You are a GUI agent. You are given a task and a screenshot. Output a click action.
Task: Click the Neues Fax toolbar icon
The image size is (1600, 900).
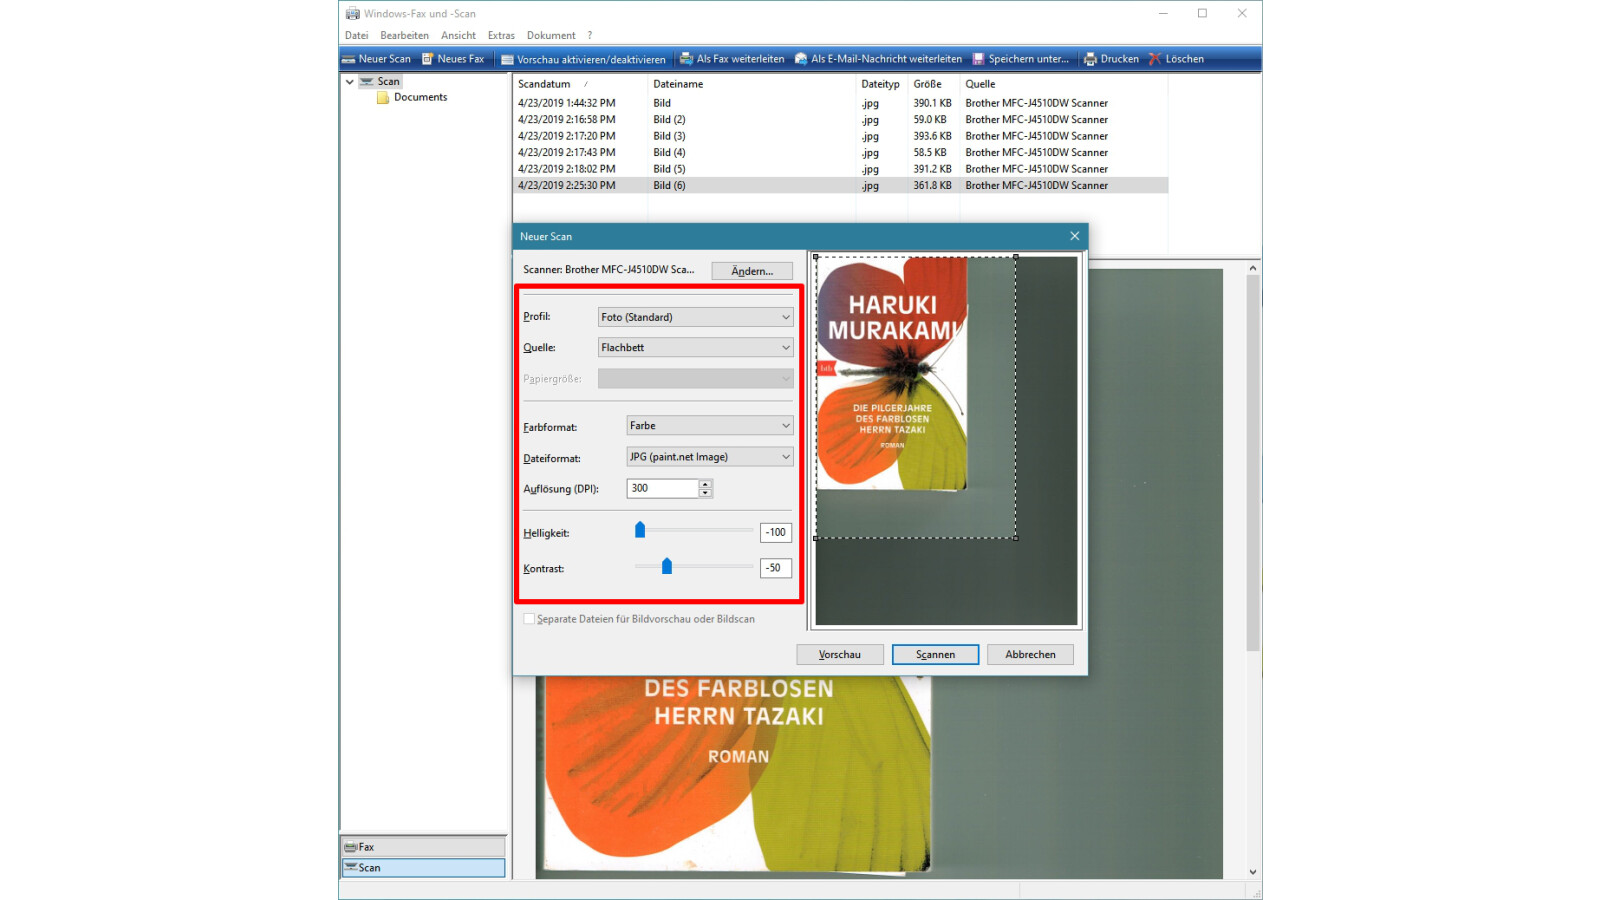[x=428, y=59]
